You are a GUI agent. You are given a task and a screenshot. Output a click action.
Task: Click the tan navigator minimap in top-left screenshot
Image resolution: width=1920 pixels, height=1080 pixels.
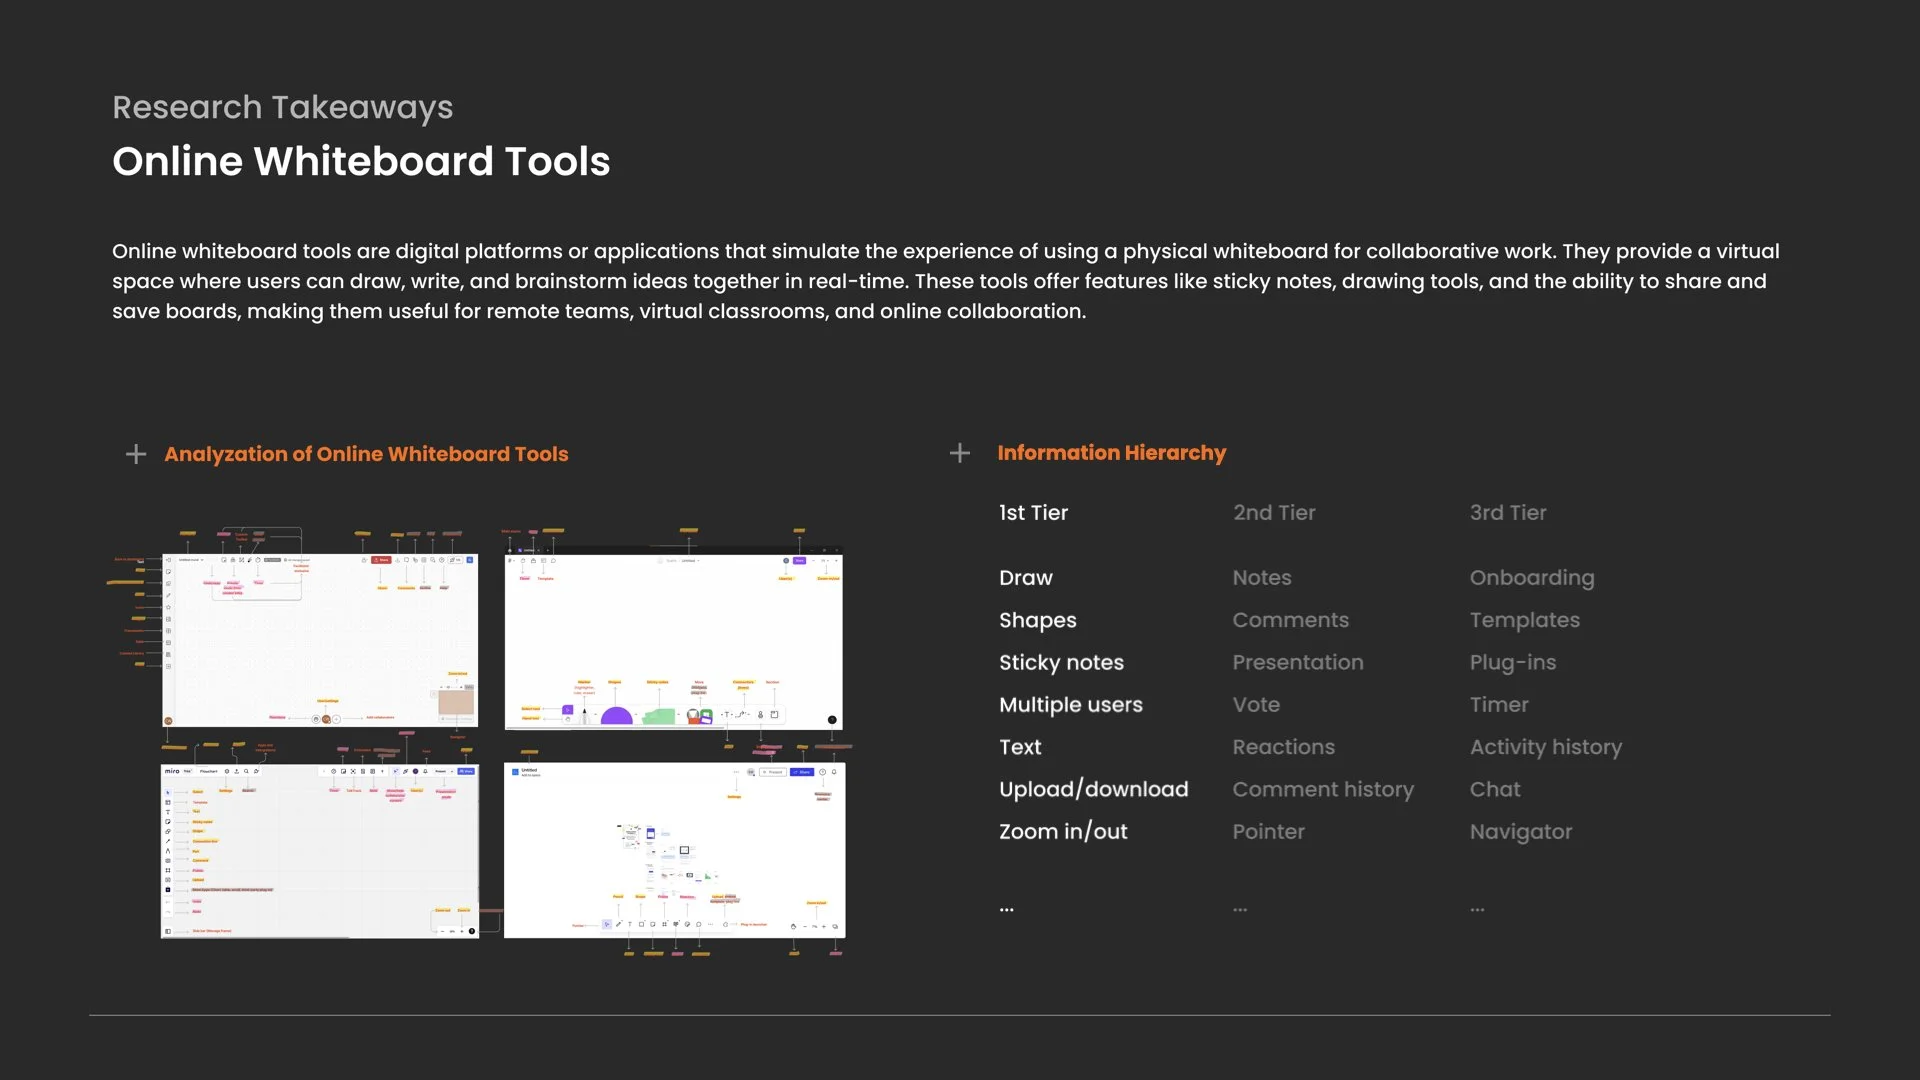tap(456, 702)
